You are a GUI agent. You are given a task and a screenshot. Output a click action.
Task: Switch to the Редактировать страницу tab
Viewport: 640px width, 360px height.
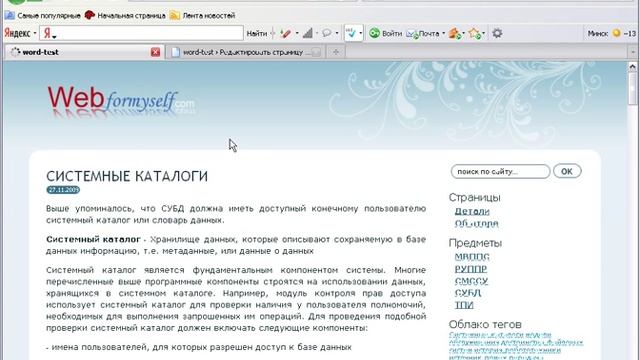pyautogui.click(x=245, y=52)
